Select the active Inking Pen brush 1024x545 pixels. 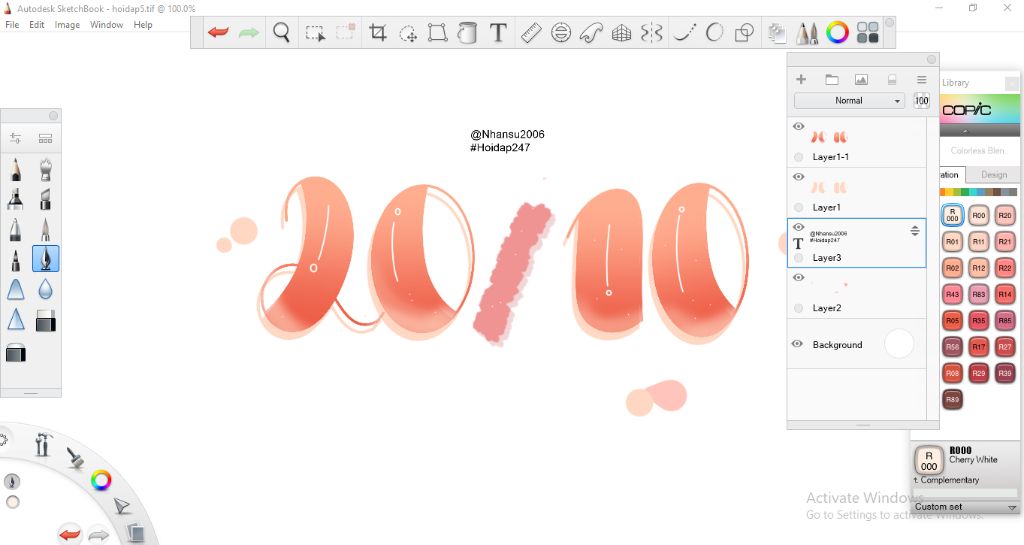pos(45,258)
